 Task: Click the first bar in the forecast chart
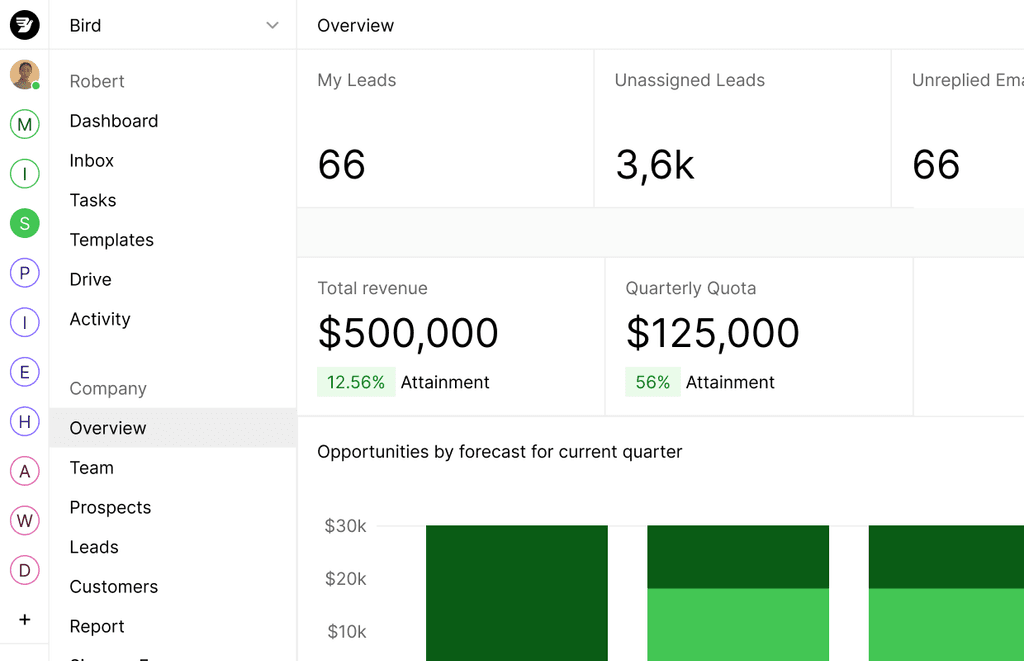pos(516,590)
